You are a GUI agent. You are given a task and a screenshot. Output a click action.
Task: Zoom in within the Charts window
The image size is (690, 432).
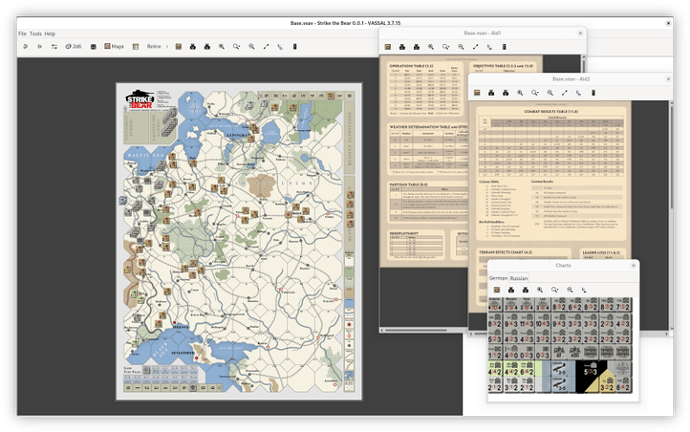(540, 290)
